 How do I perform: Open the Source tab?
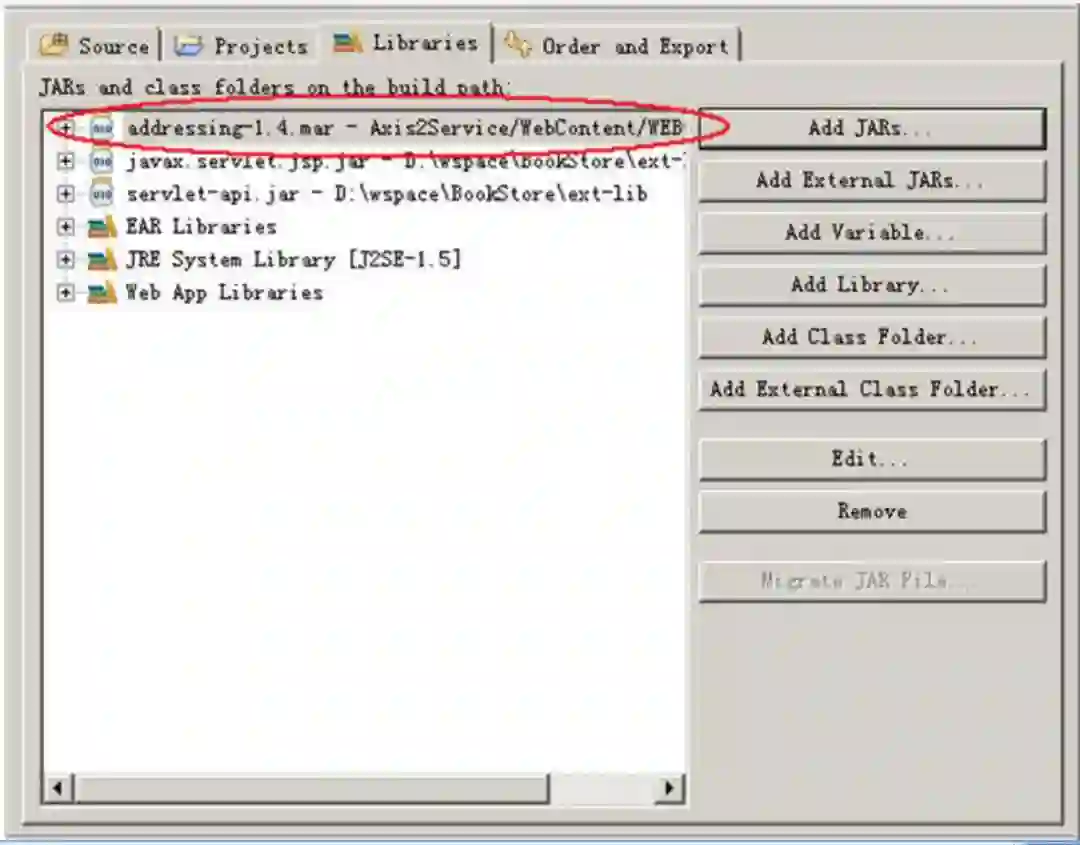[x=94, y=46]
